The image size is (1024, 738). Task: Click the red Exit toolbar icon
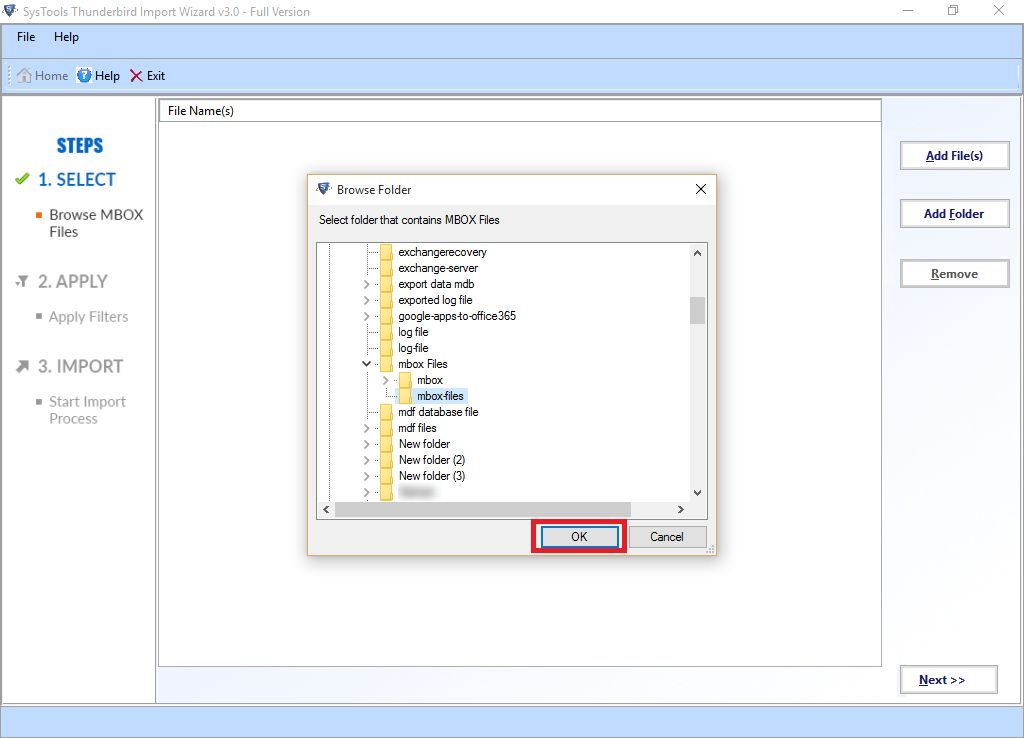pyautogui.click(x=136, y=76)
